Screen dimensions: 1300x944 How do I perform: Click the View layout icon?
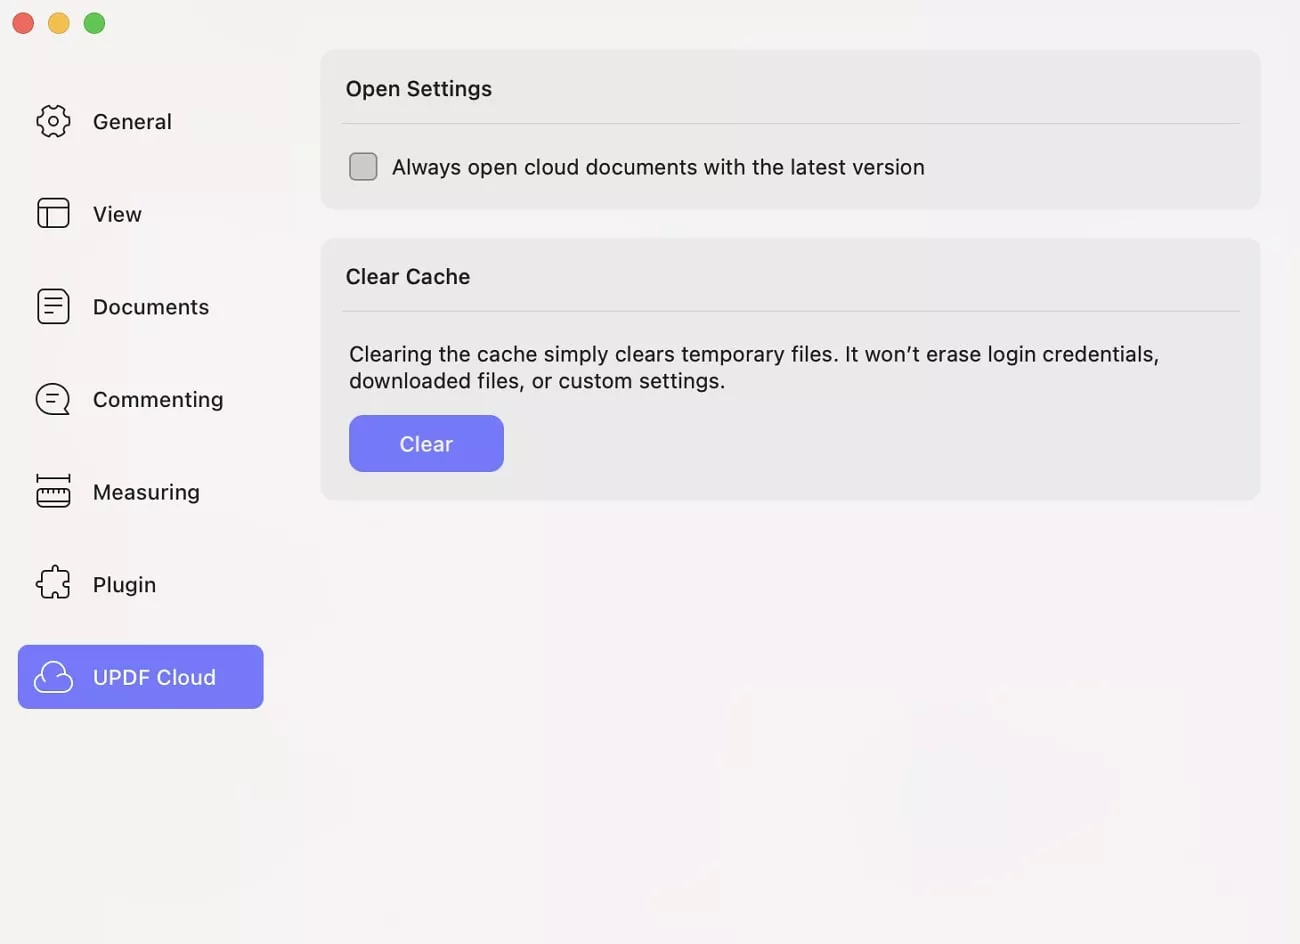(x=53, y=213)
